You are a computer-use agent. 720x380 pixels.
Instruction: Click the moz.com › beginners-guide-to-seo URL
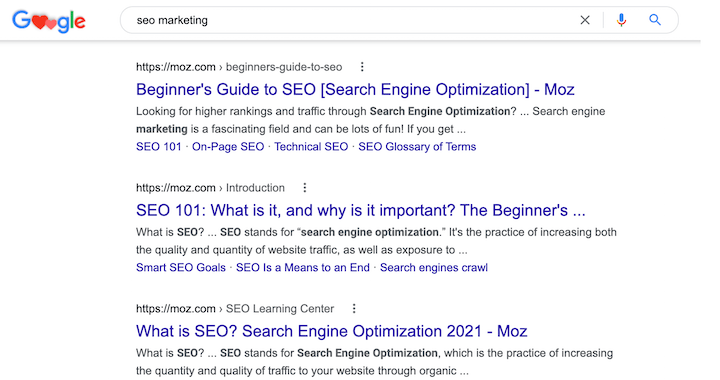239,67
